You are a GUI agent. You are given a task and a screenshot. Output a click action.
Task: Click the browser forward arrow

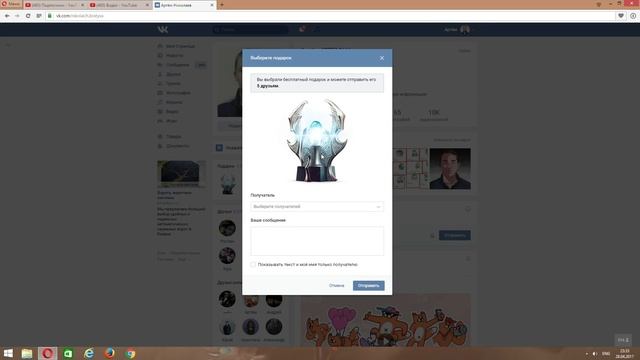17,16
